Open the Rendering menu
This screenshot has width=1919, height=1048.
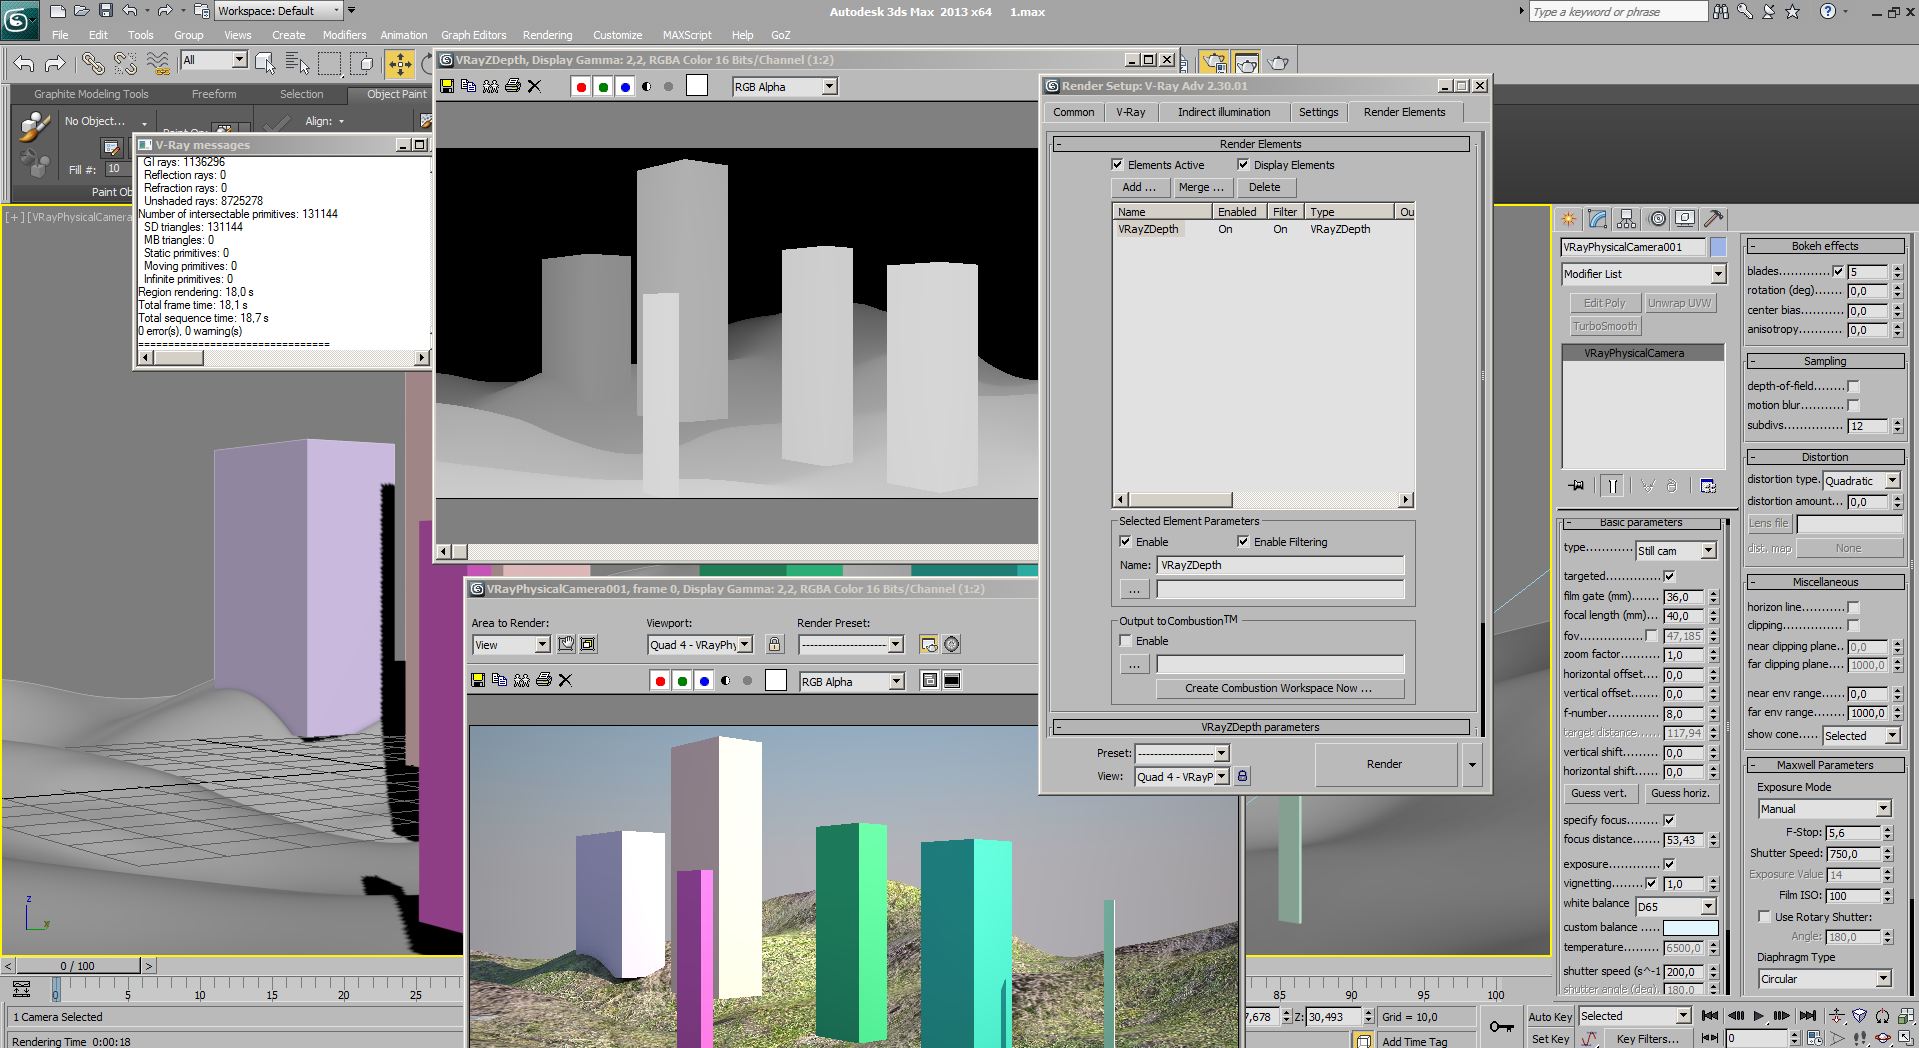[547, 35]
